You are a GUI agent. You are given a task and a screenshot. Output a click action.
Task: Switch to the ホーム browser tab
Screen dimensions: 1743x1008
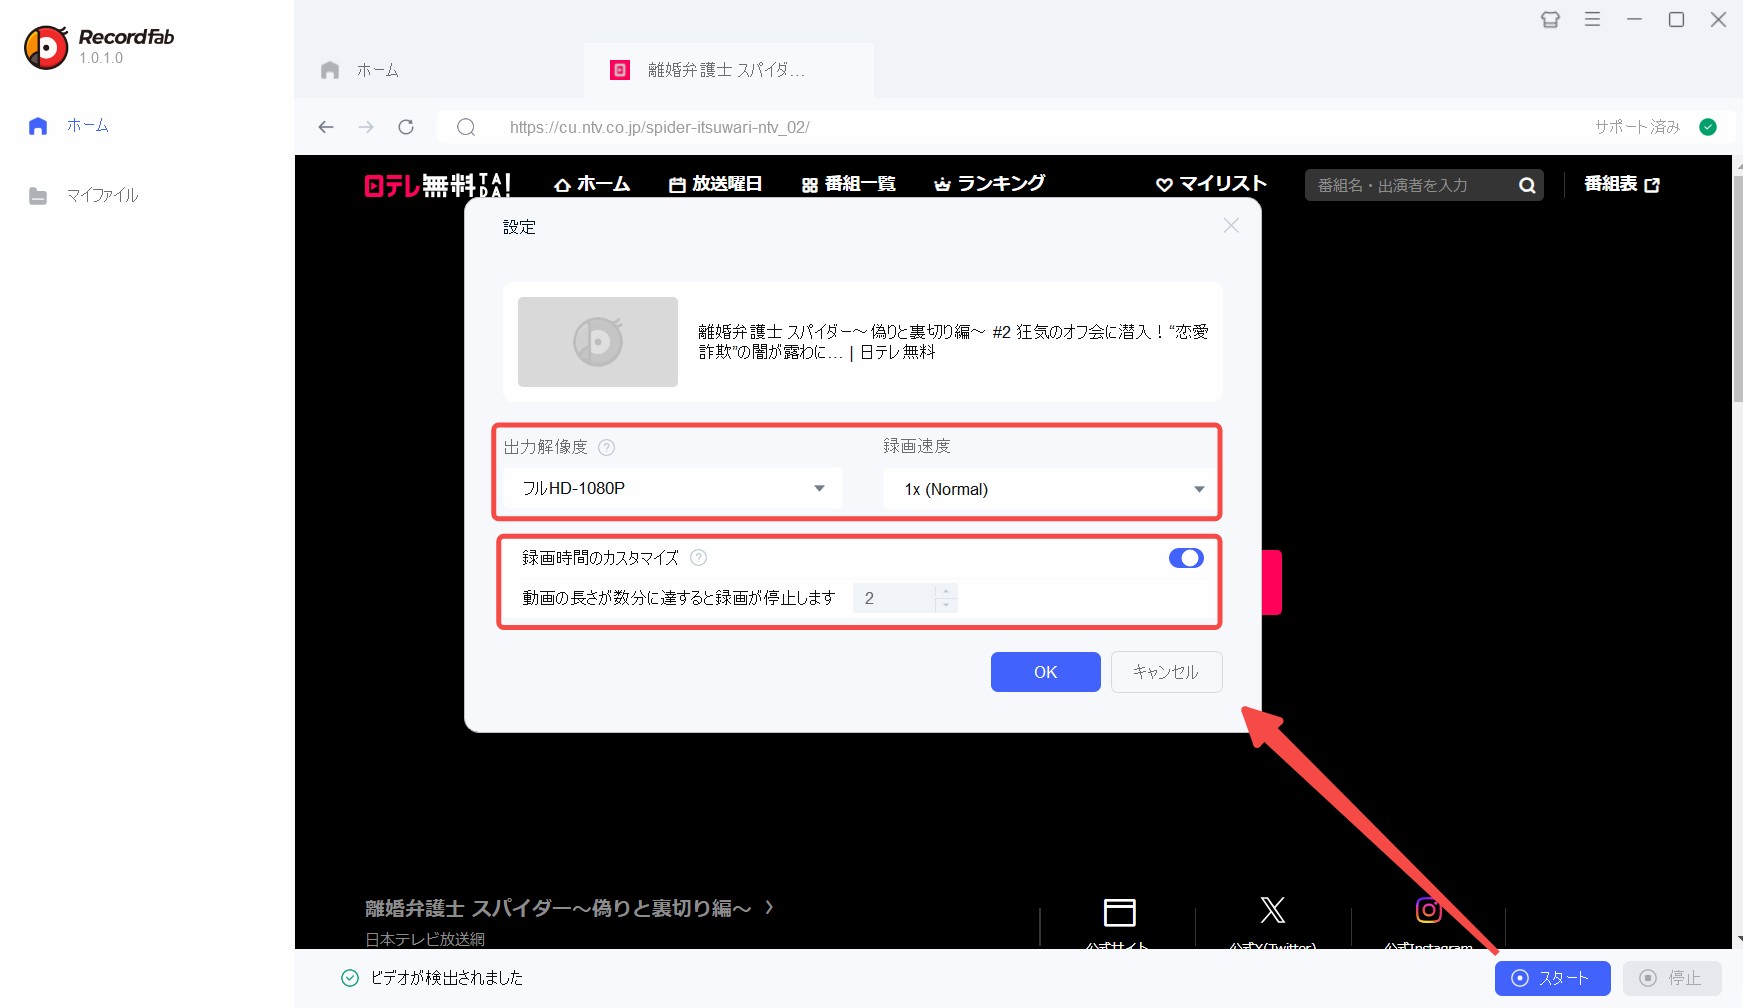(x=378, y=70)
